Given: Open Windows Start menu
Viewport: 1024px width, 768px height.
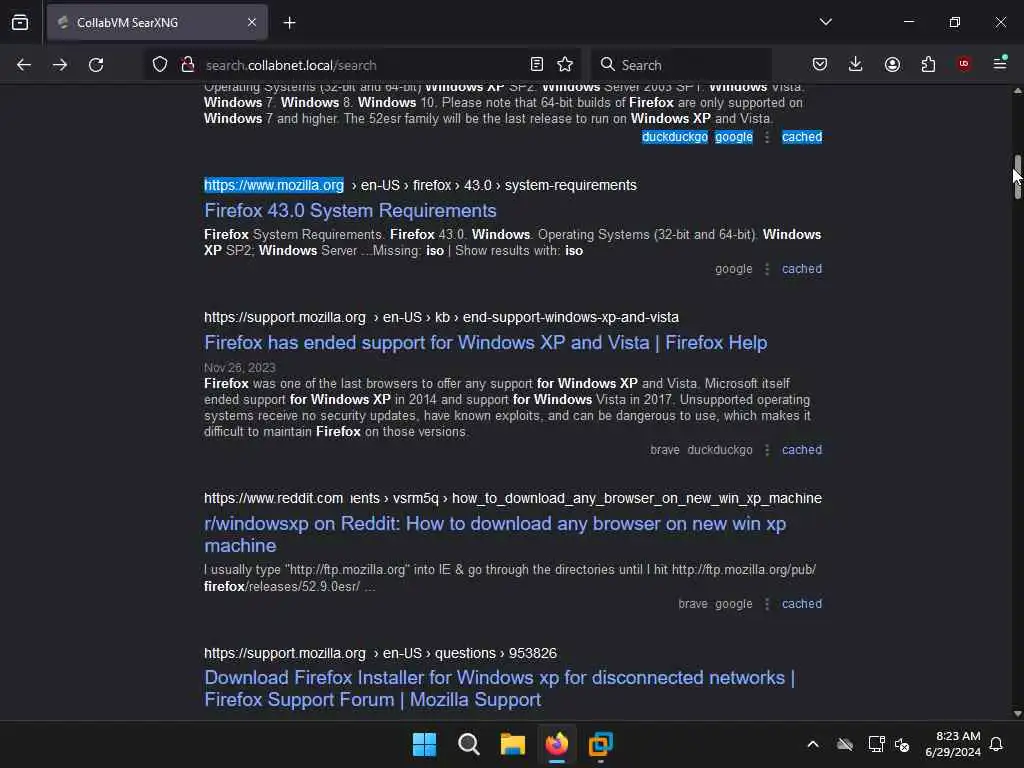Looking at the screenshot, I should click(x=424, y=744).
